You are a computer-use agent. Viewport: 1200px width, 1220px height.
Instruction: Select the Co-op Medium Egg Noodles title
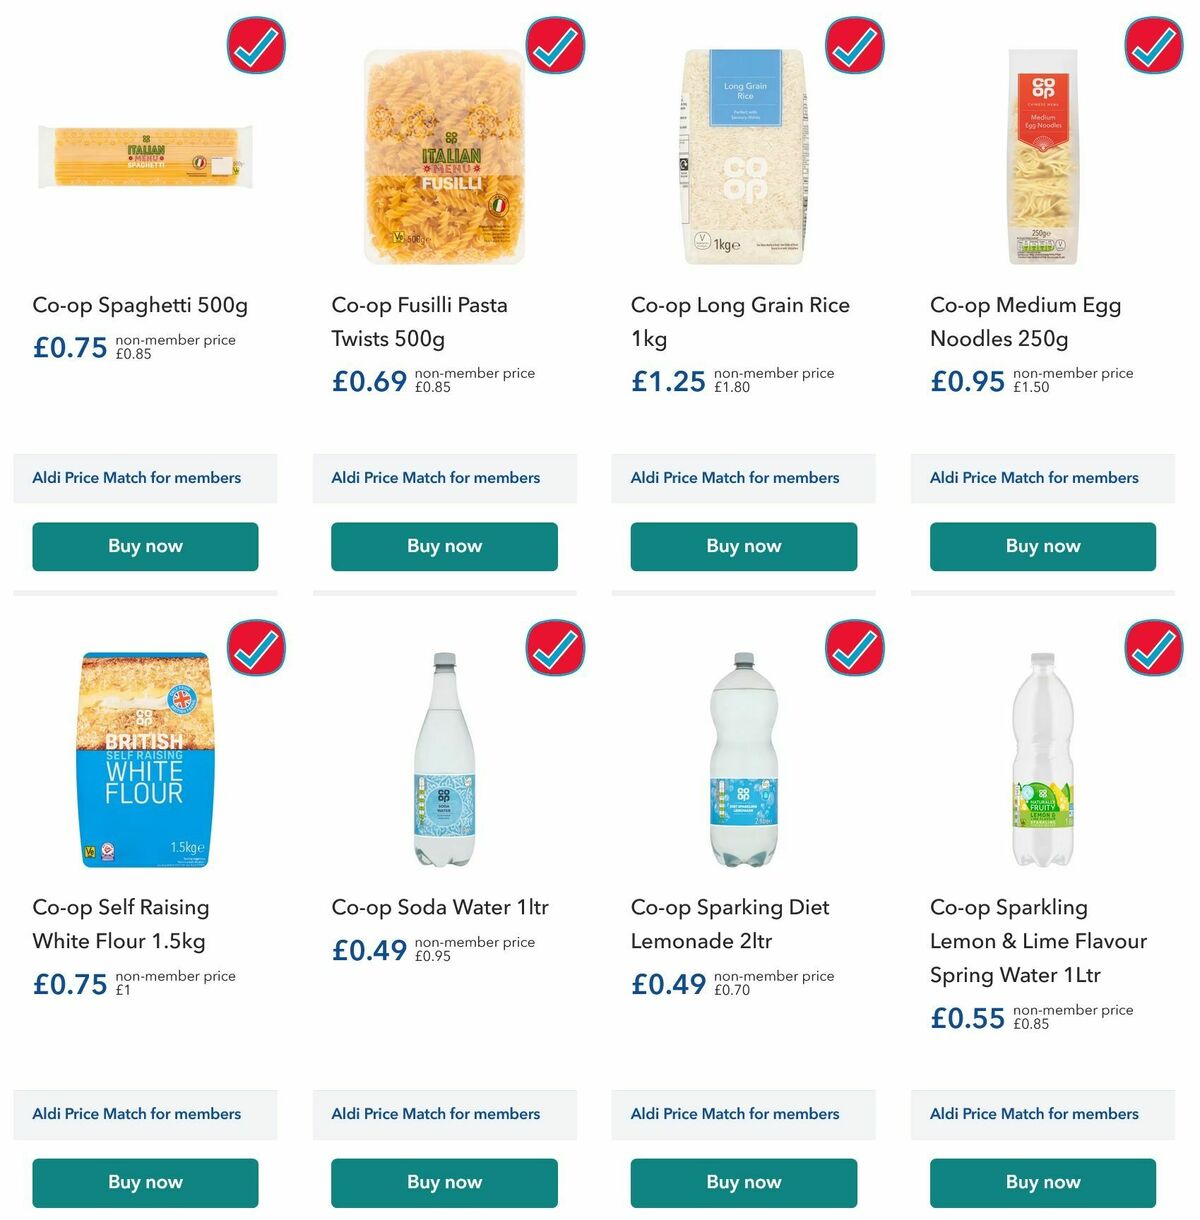point(1026,322)
